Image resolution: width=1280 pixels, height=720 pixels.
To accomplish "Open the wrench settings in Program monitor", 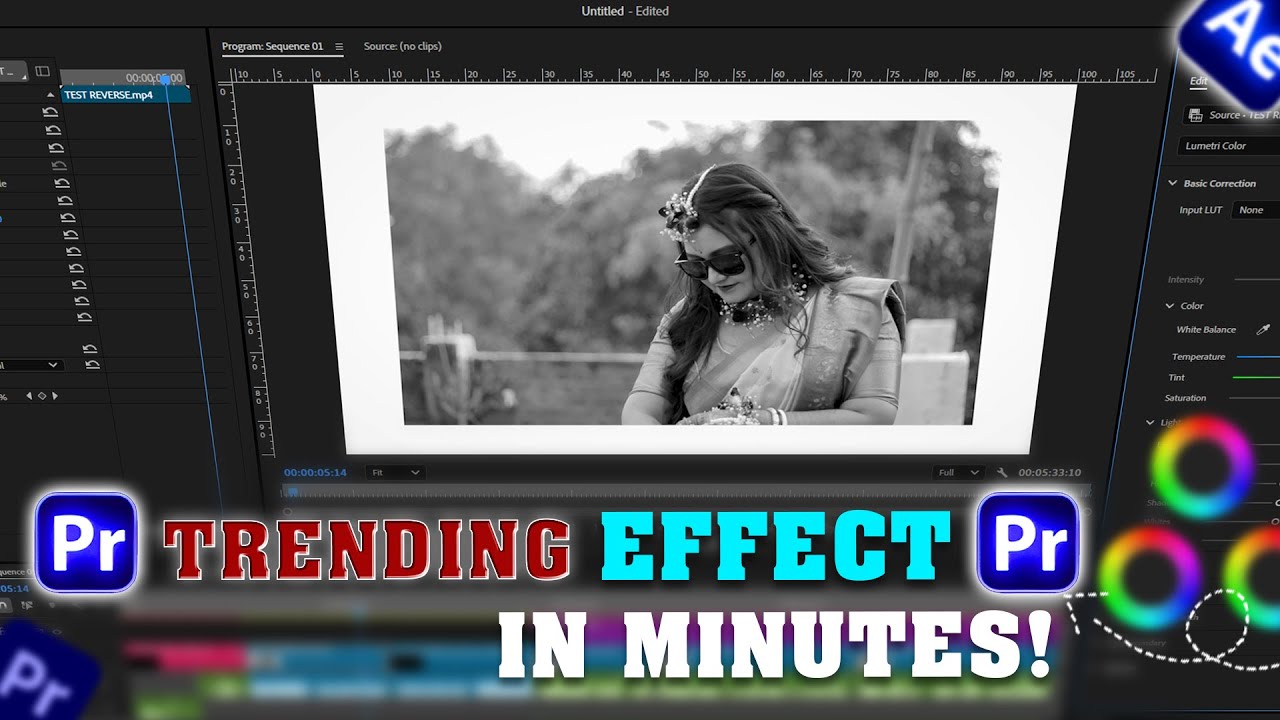I will (x=1002, y=472).
